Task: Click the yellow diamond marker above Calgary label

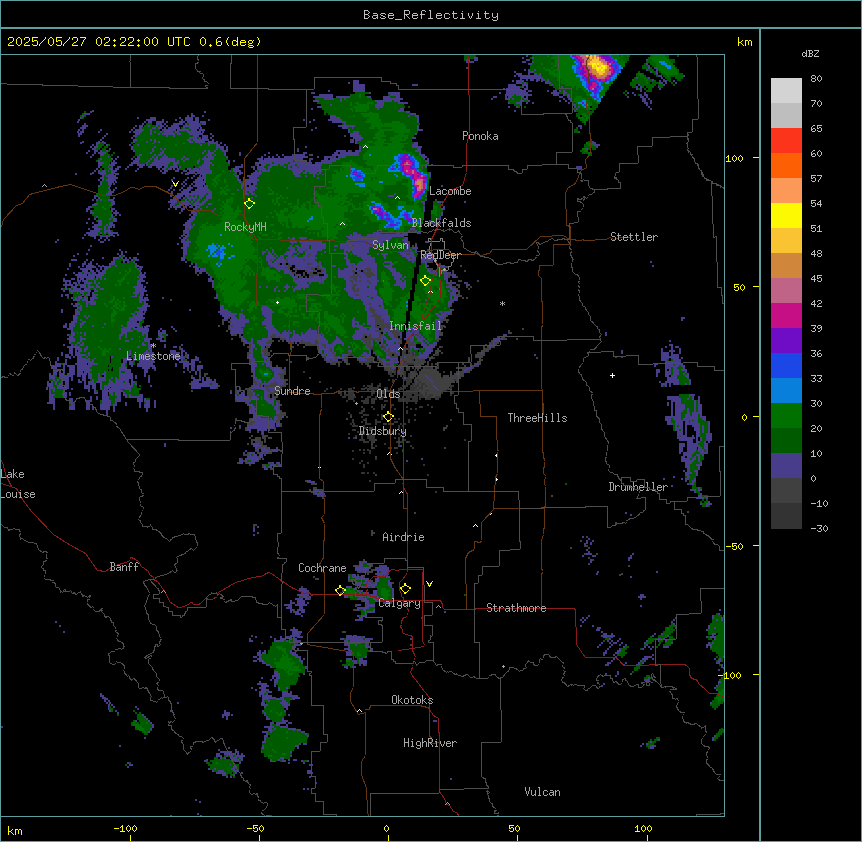Action: (x=405, y=589)
